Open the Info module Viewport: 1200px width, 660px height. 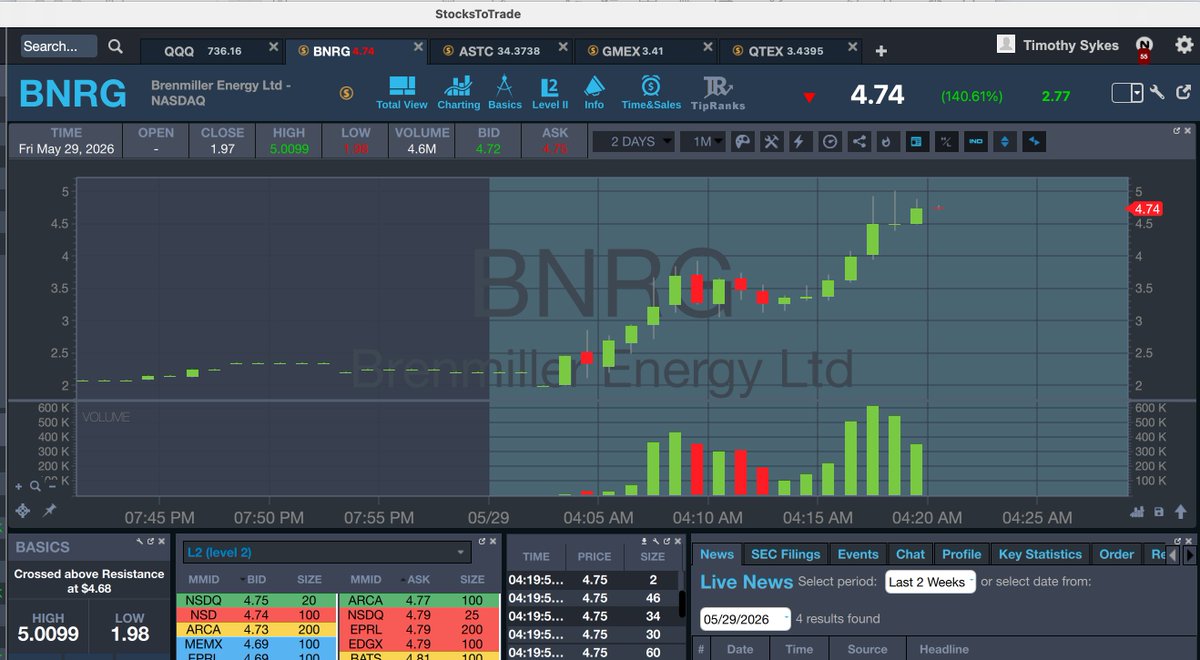pyautogui.click(x=594, y=92)
